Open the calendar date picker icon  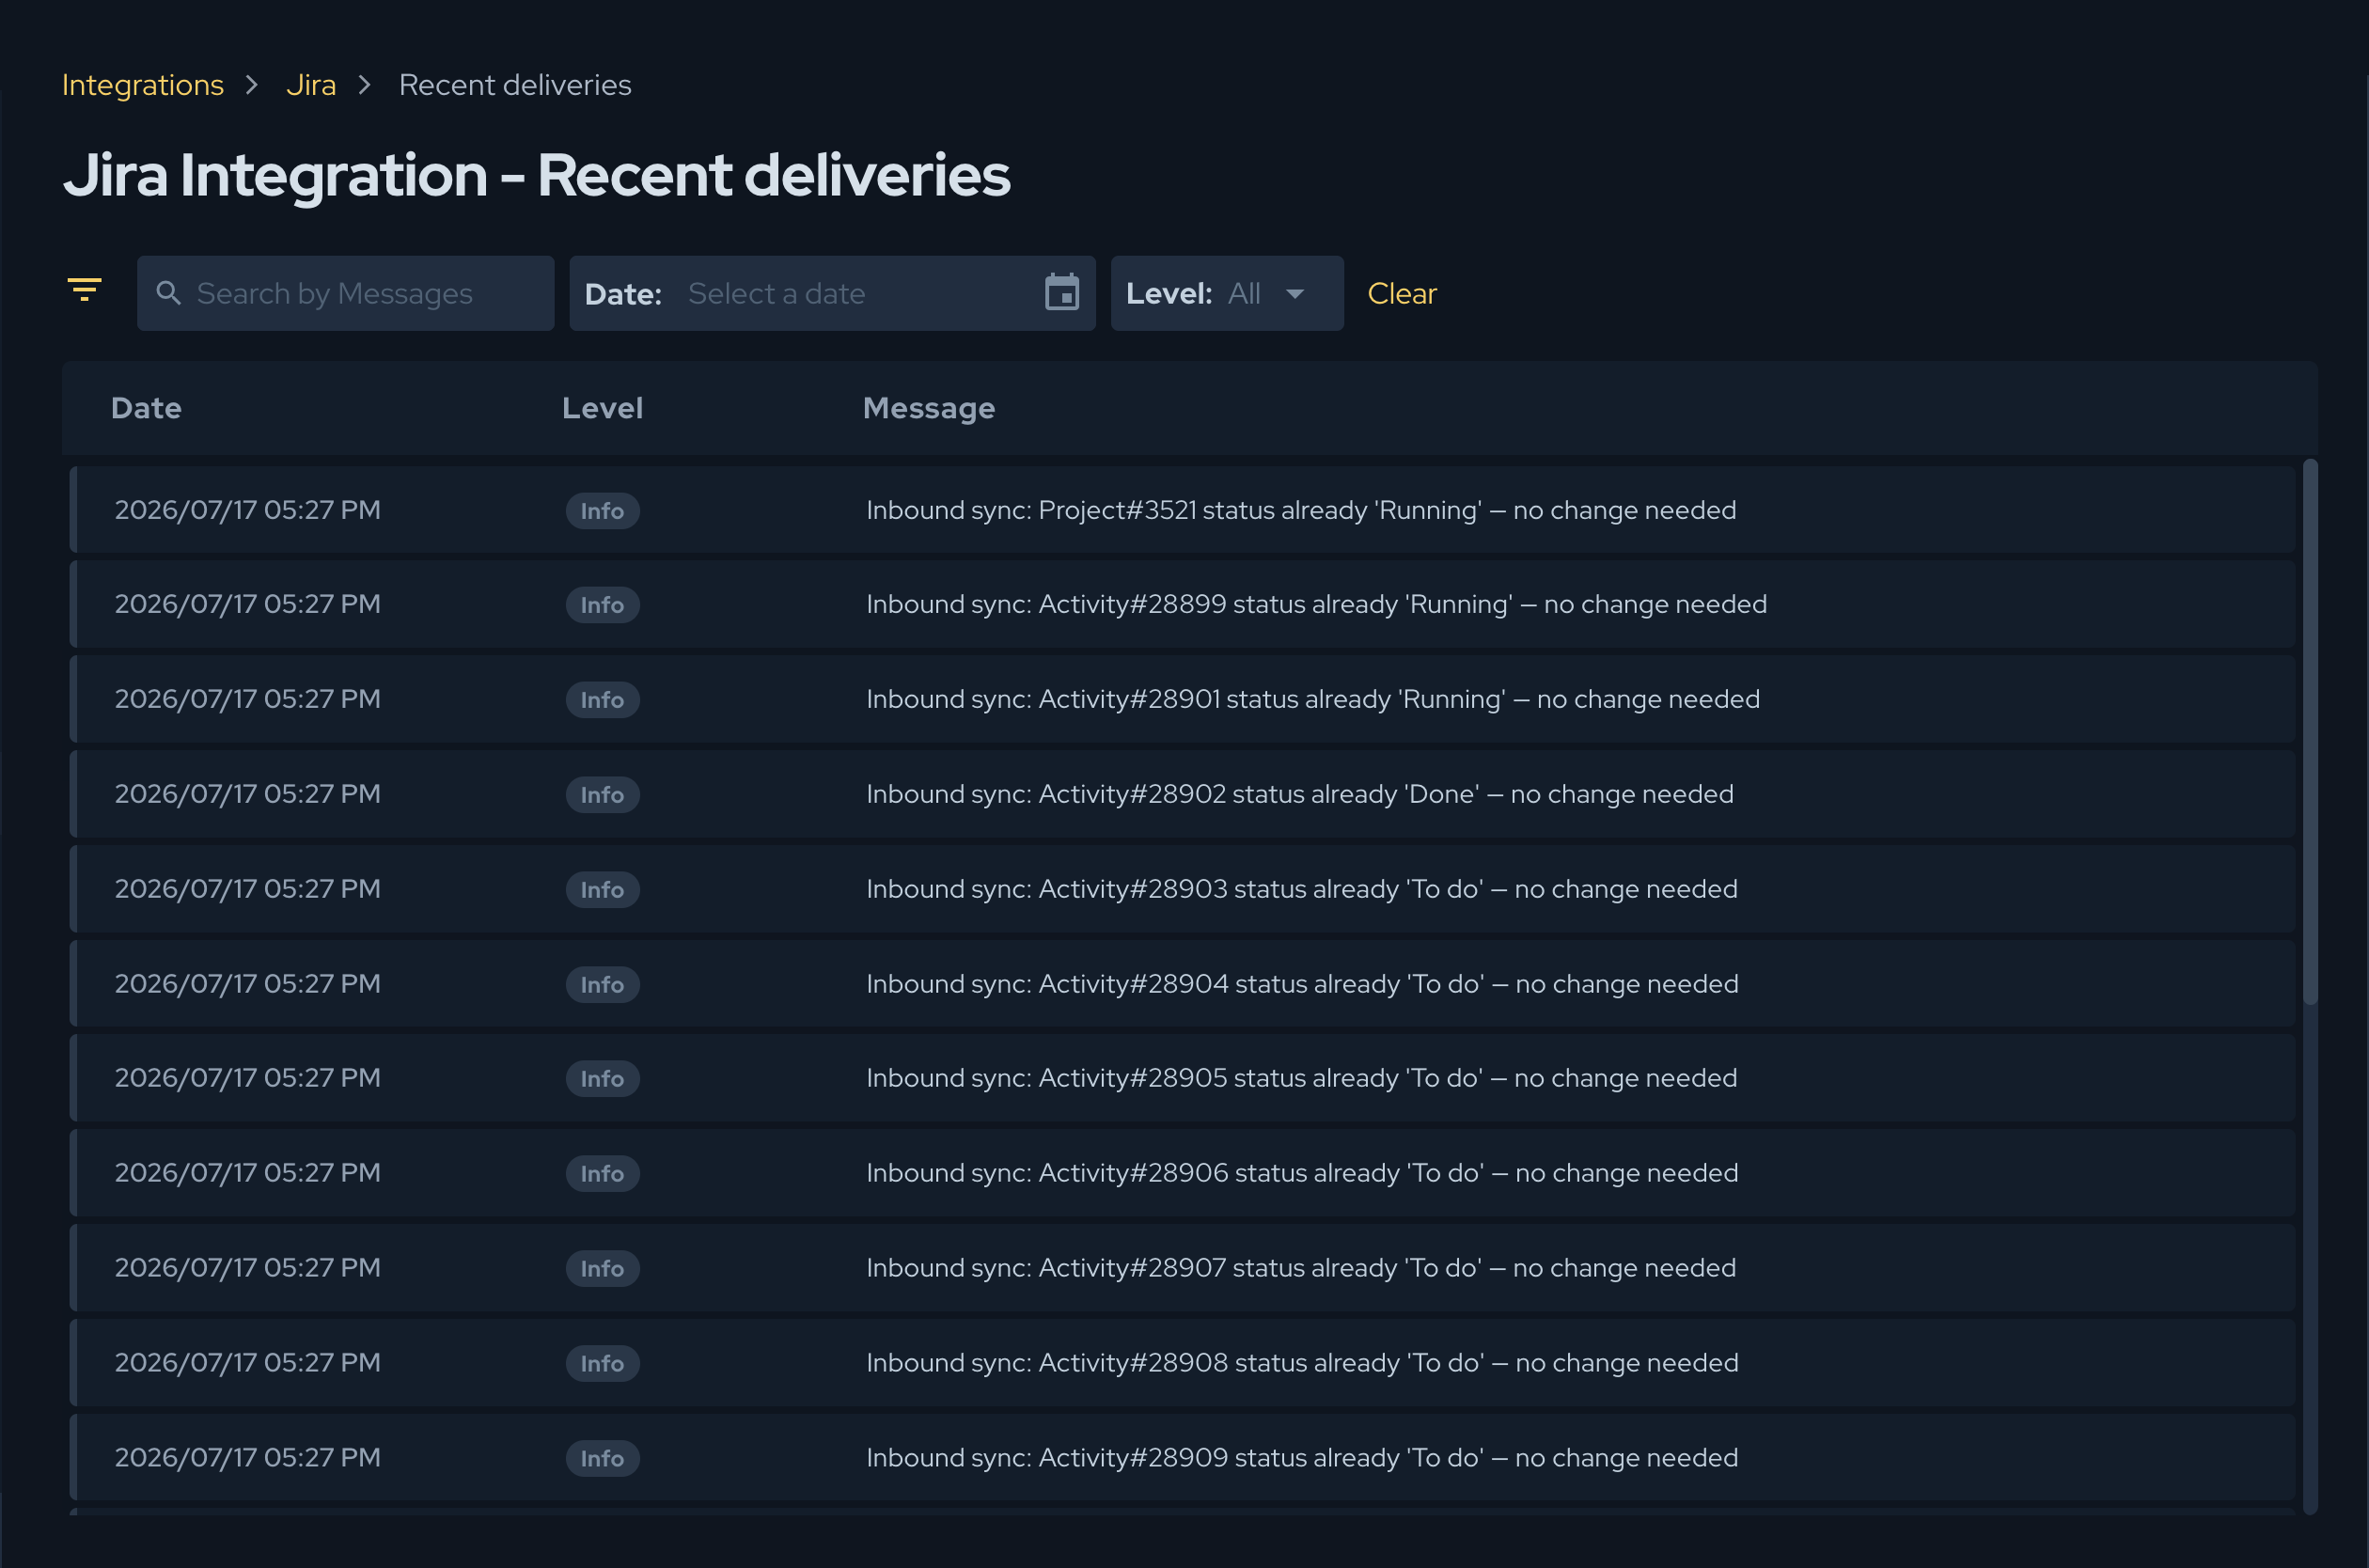point(1061,292)
